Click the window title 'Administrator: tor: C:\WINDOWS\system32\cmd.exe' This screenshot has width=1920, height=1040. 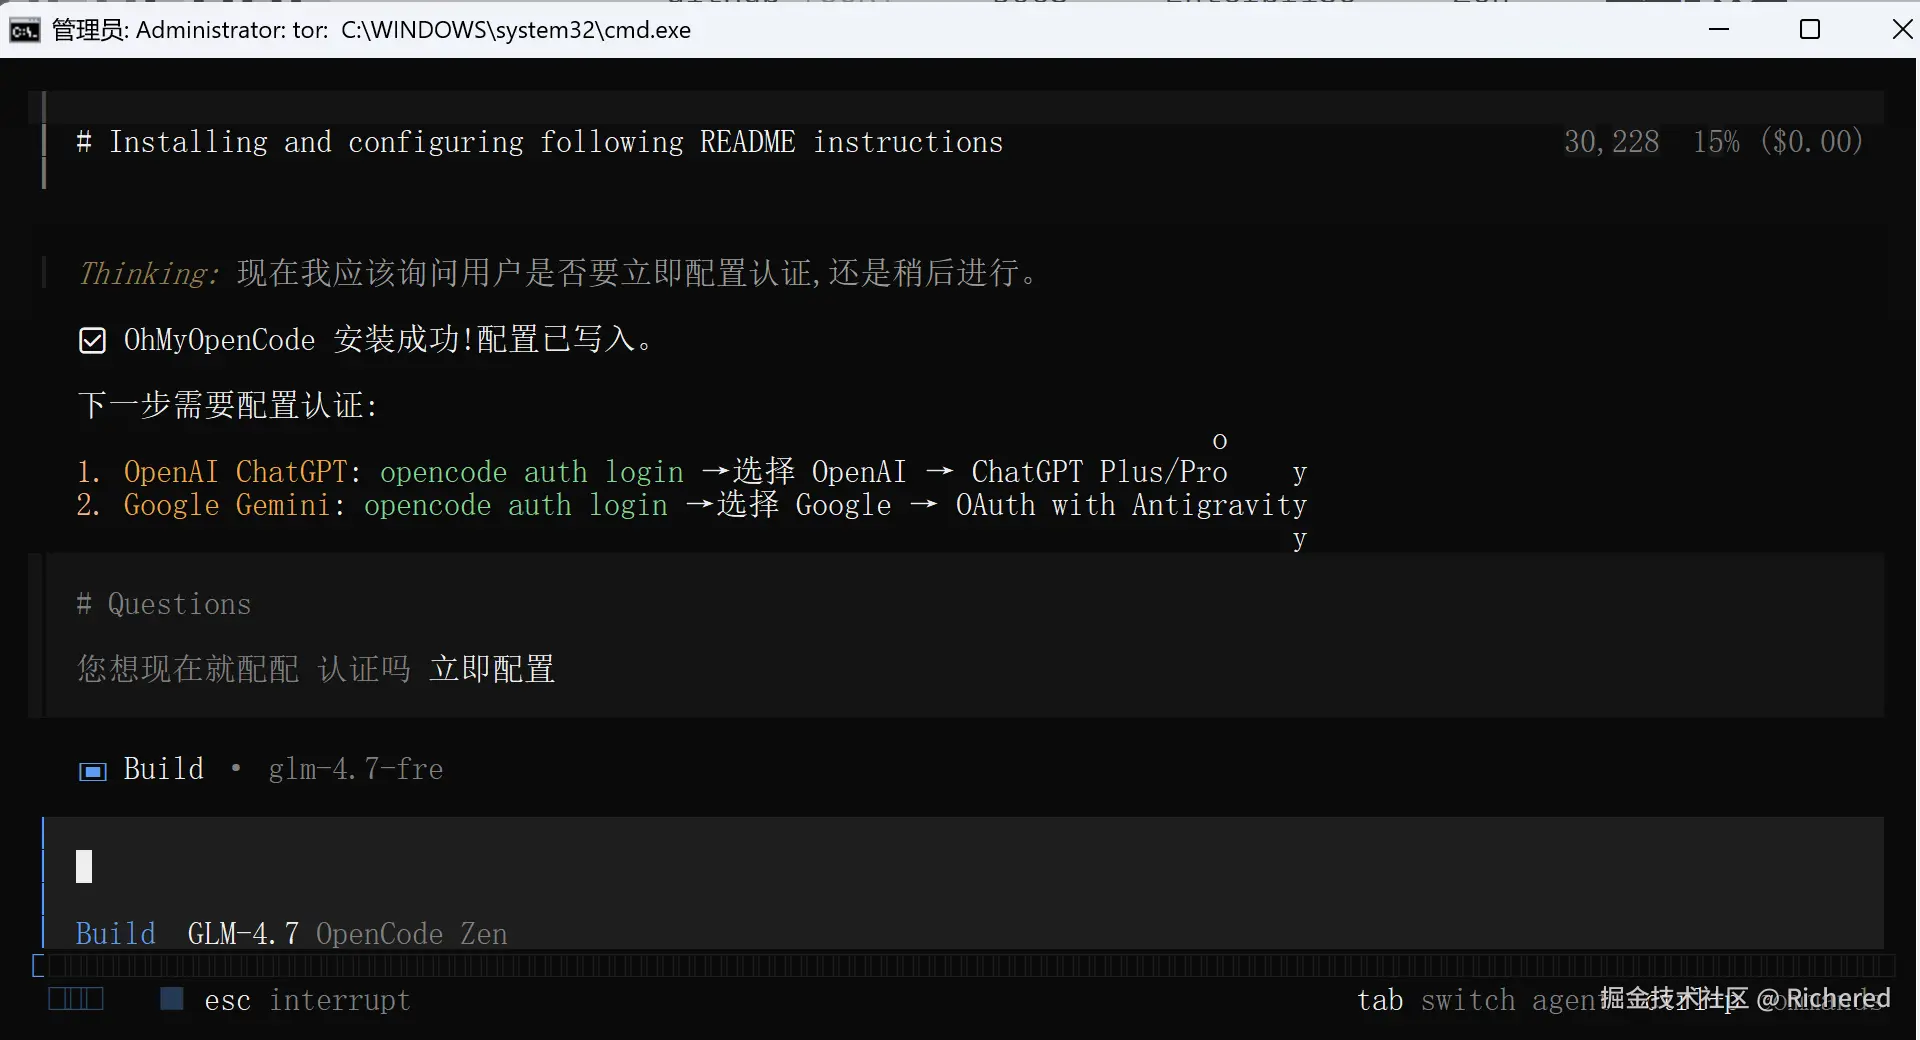pyautogui.click(x=413, y=30)
